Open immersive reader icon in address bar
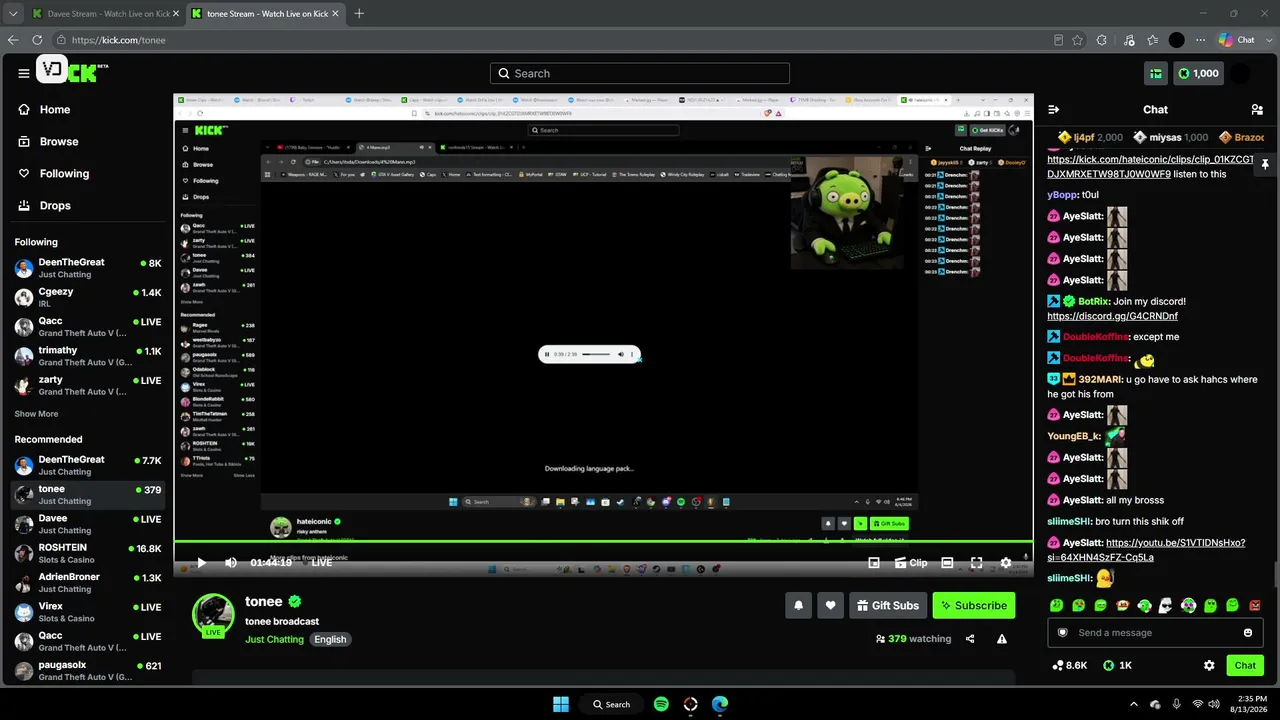 (x=1058, y=40)
